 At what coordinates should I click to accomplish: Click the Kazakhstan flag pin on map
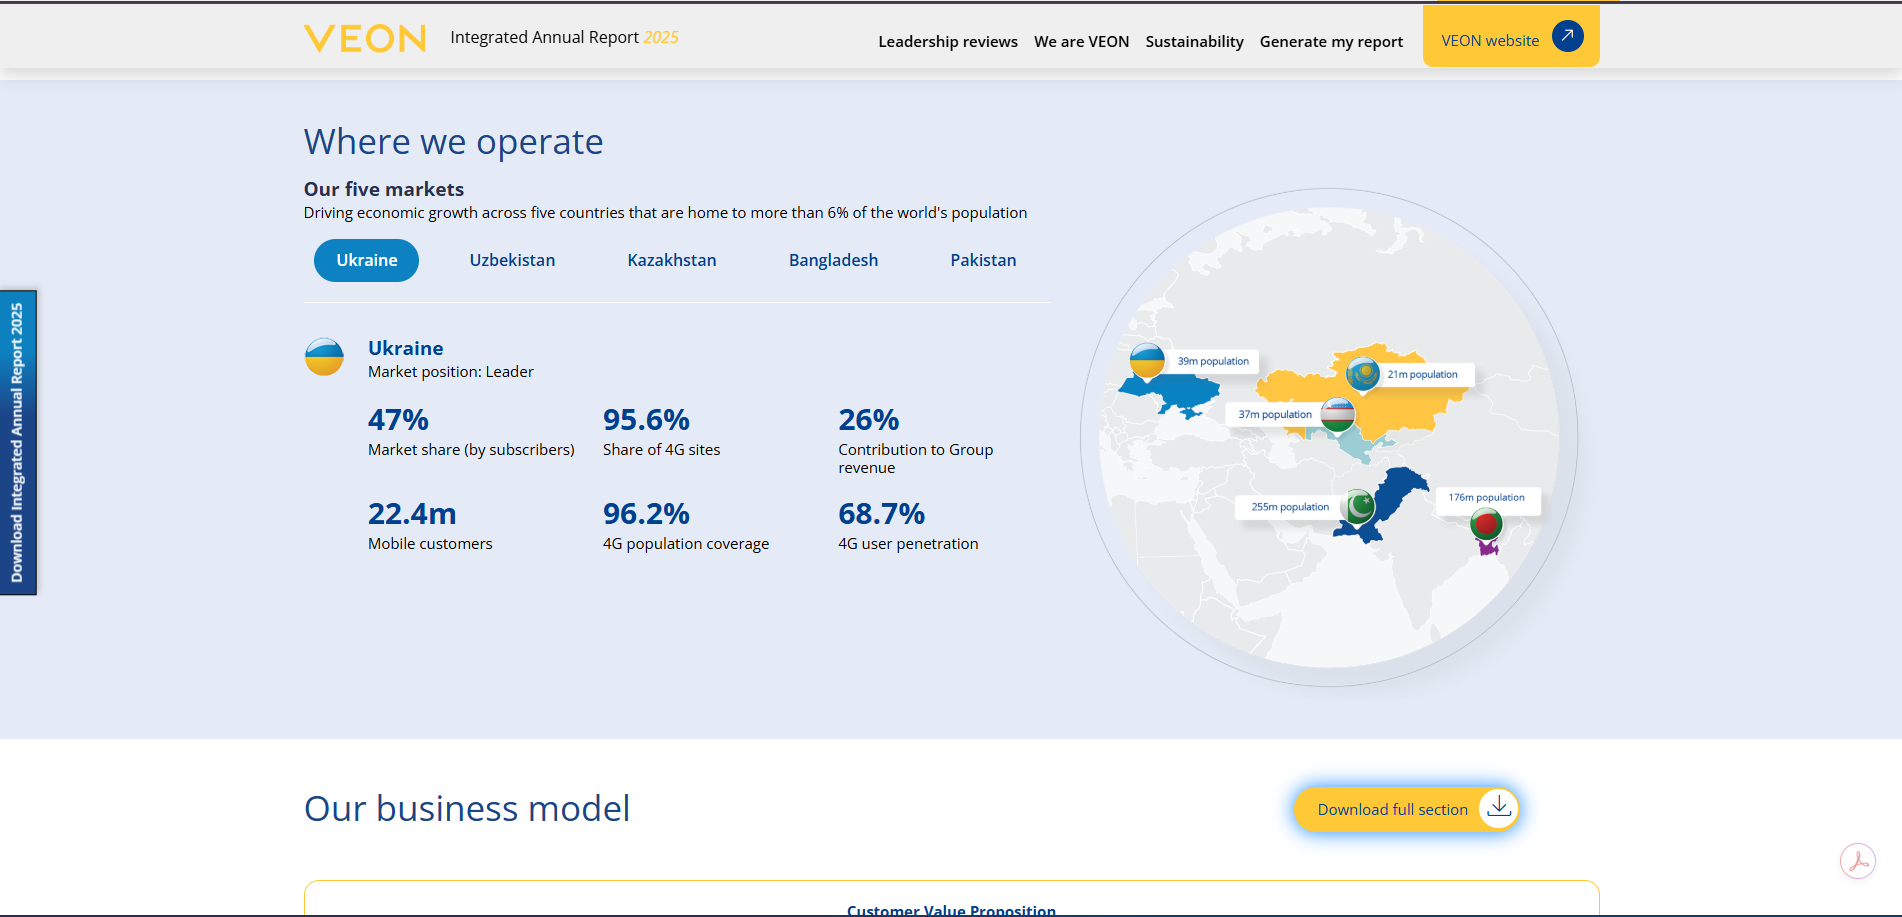click(1362, 373)
